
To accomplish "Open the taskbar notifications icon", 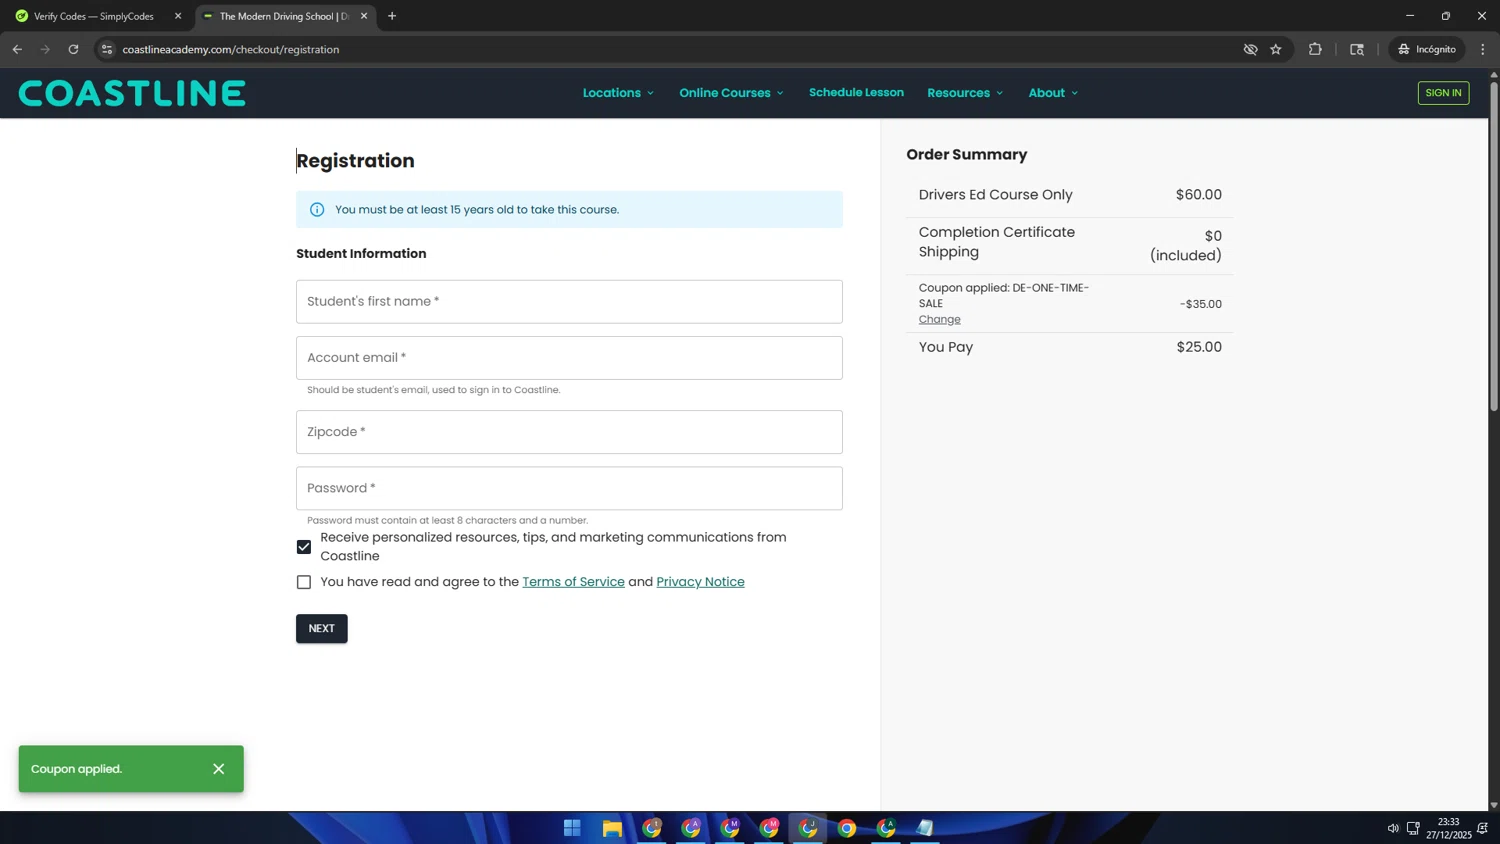I will tap(1482, 828).
